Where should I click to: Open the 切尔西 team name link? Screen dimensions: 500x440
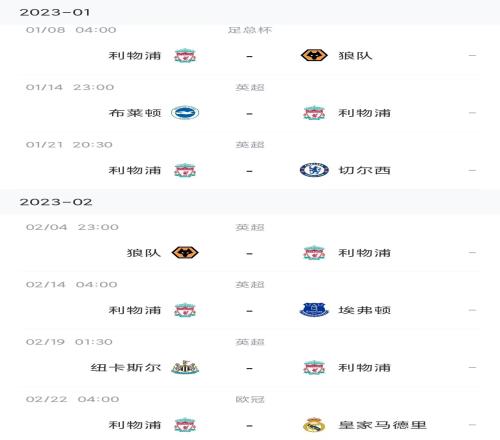point(365,170)
